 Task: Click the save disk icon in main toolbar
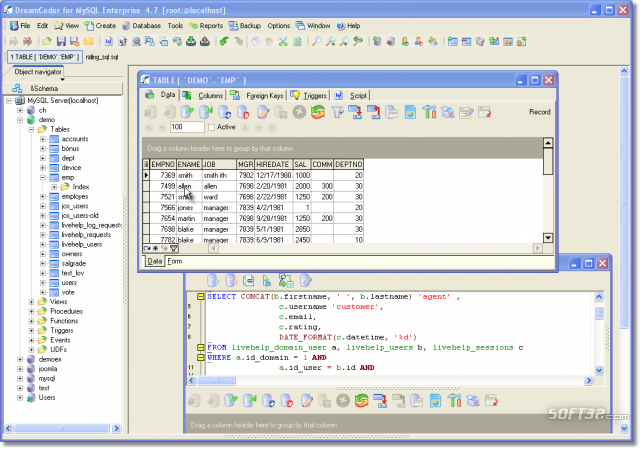click(61, 42)
